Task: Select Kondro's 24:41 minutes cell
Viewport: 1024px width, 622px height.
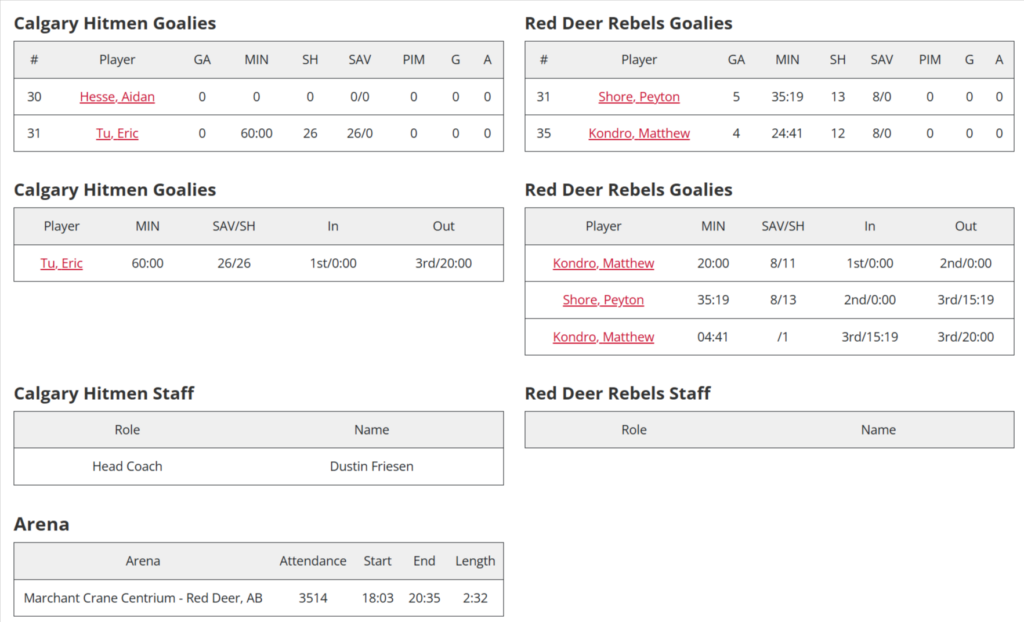Action: tap(787, 133)
